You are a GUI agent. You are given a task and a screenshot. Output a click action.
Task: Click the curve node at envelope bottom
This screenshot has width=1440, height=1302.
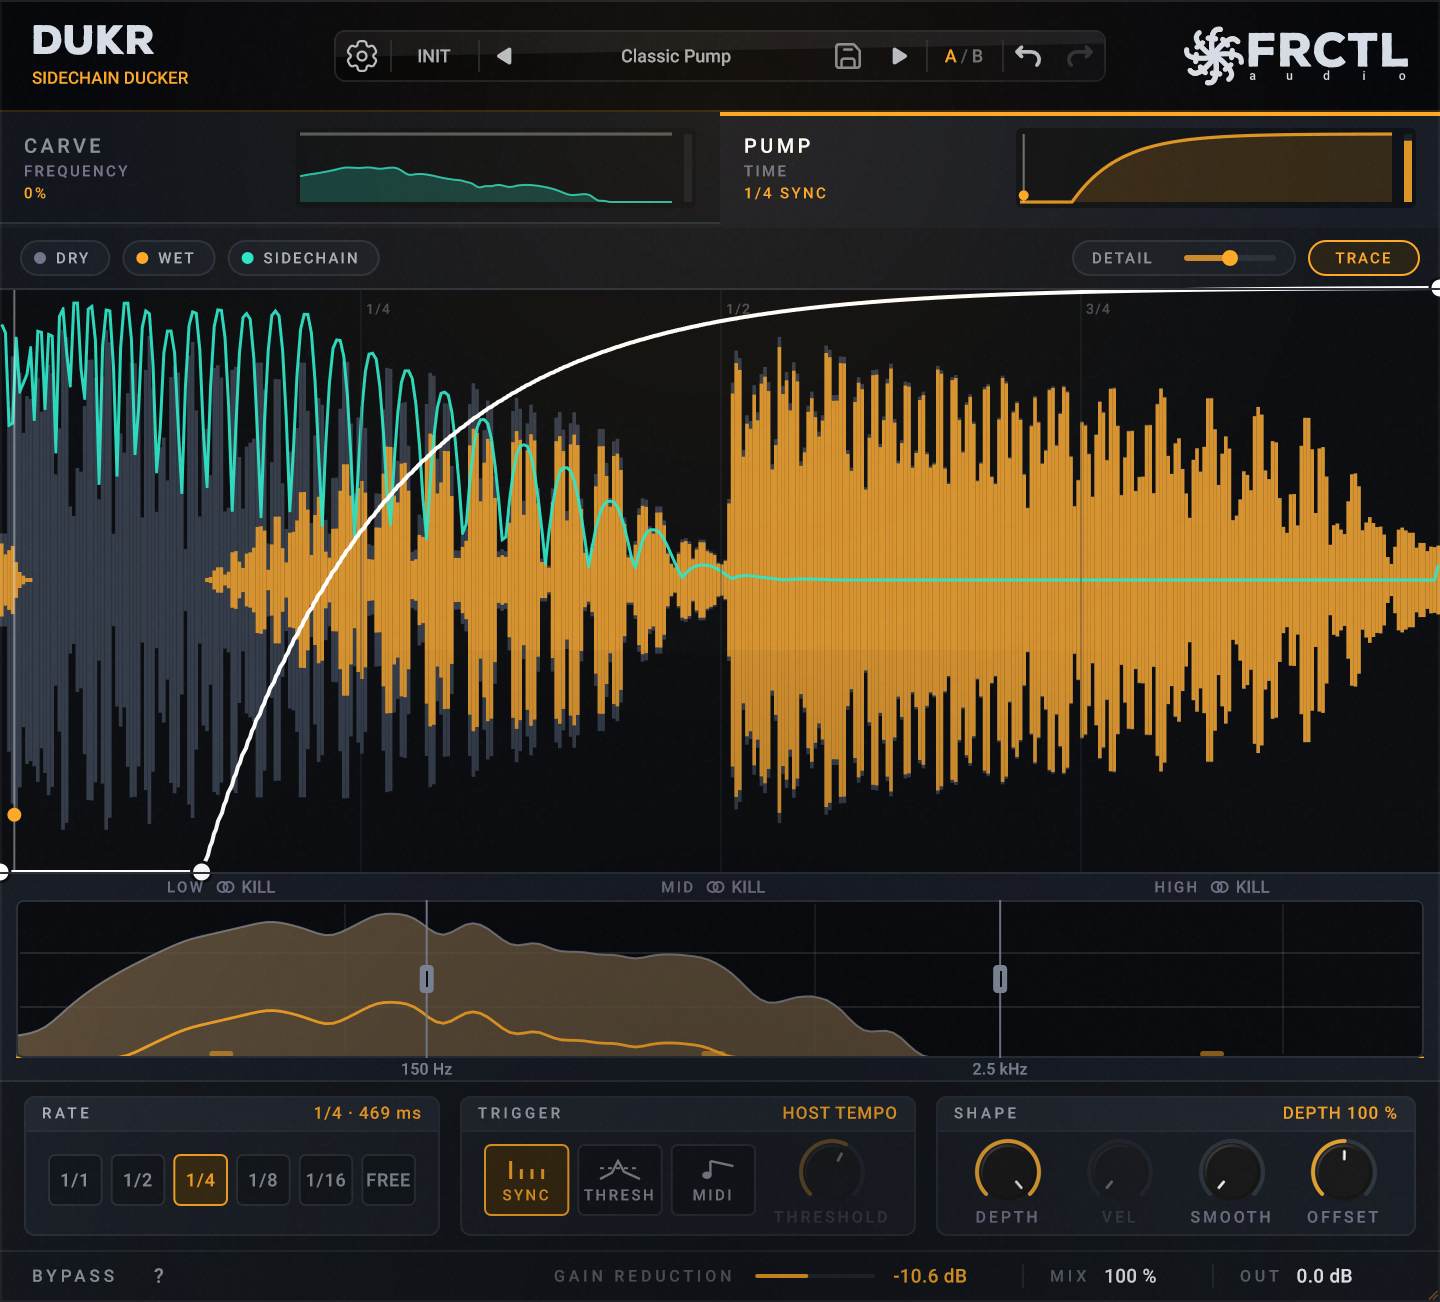tap(202, 871)
